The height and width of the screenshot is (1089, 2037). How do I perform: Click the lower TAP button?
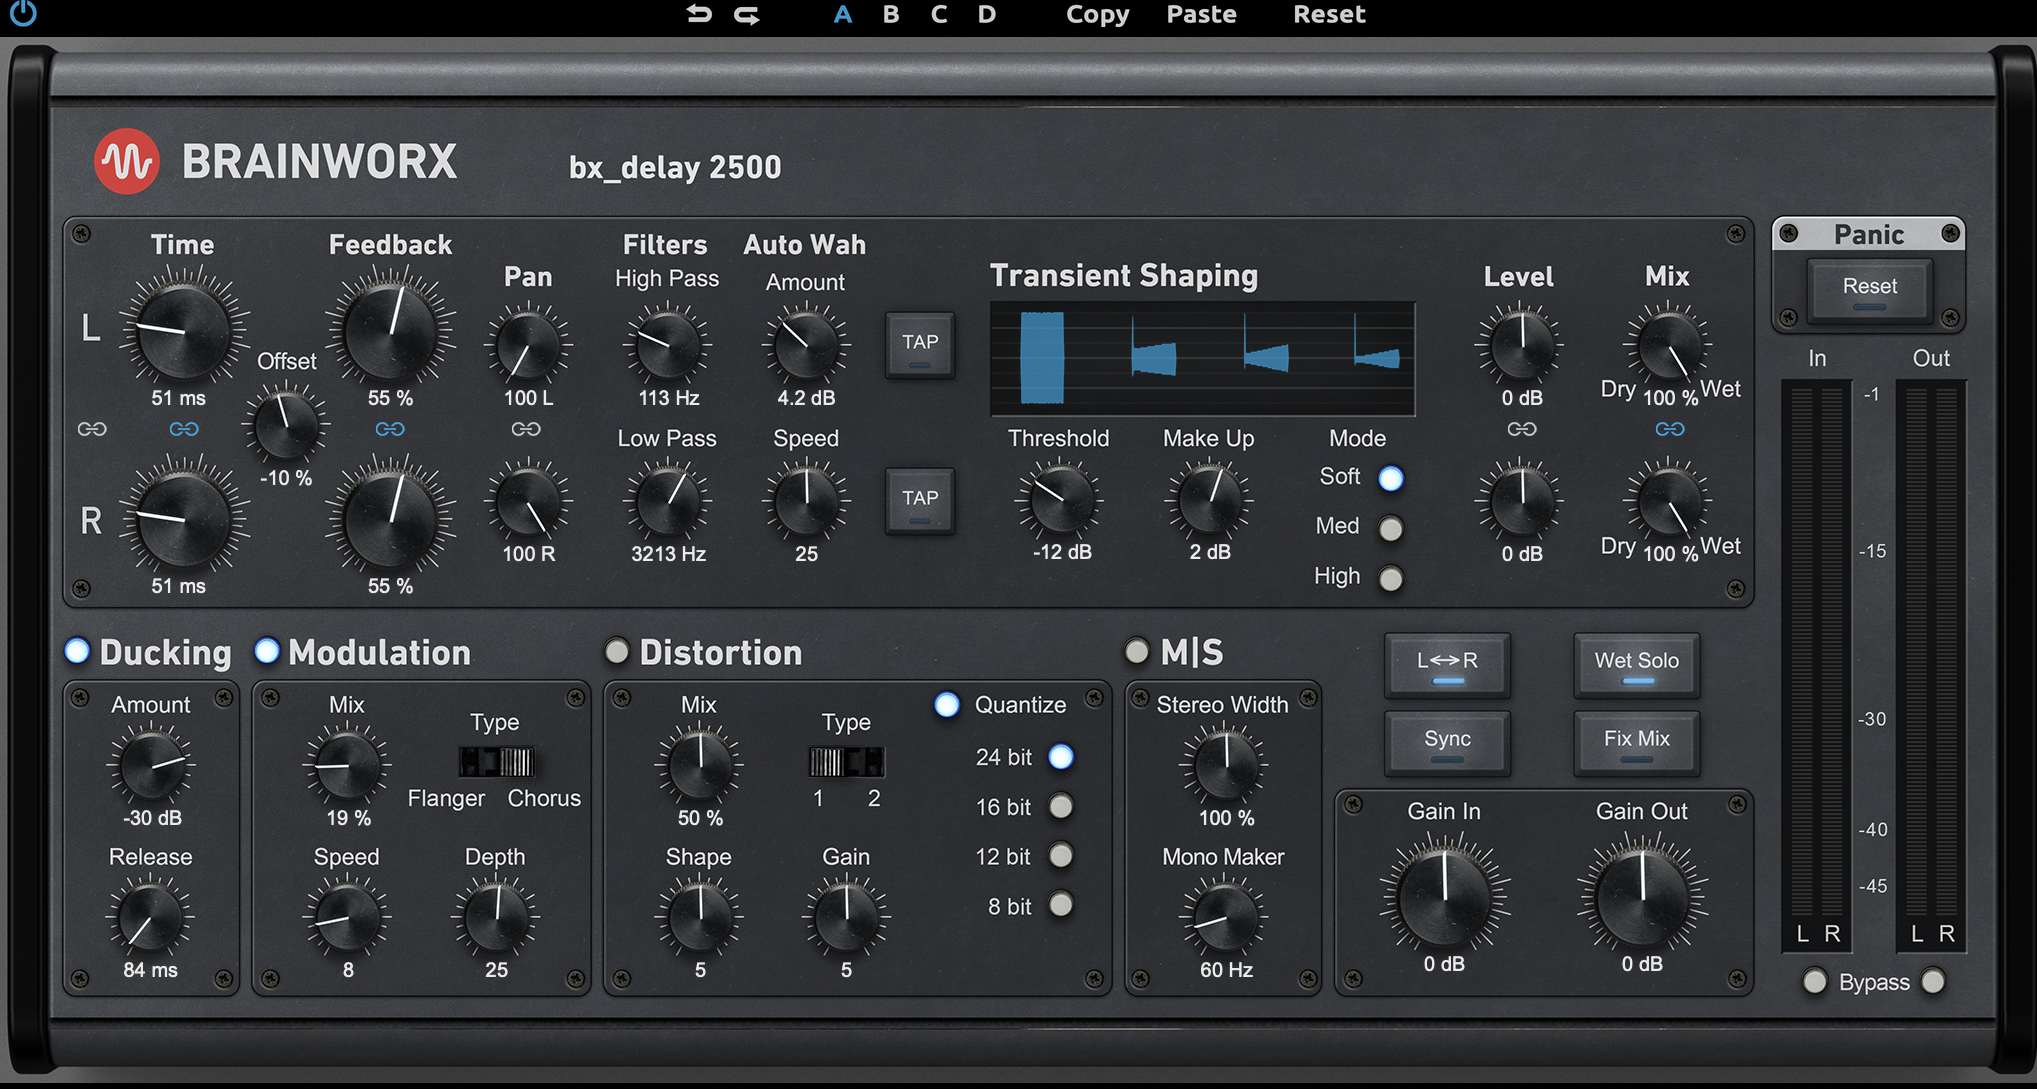tap(920, 501)
